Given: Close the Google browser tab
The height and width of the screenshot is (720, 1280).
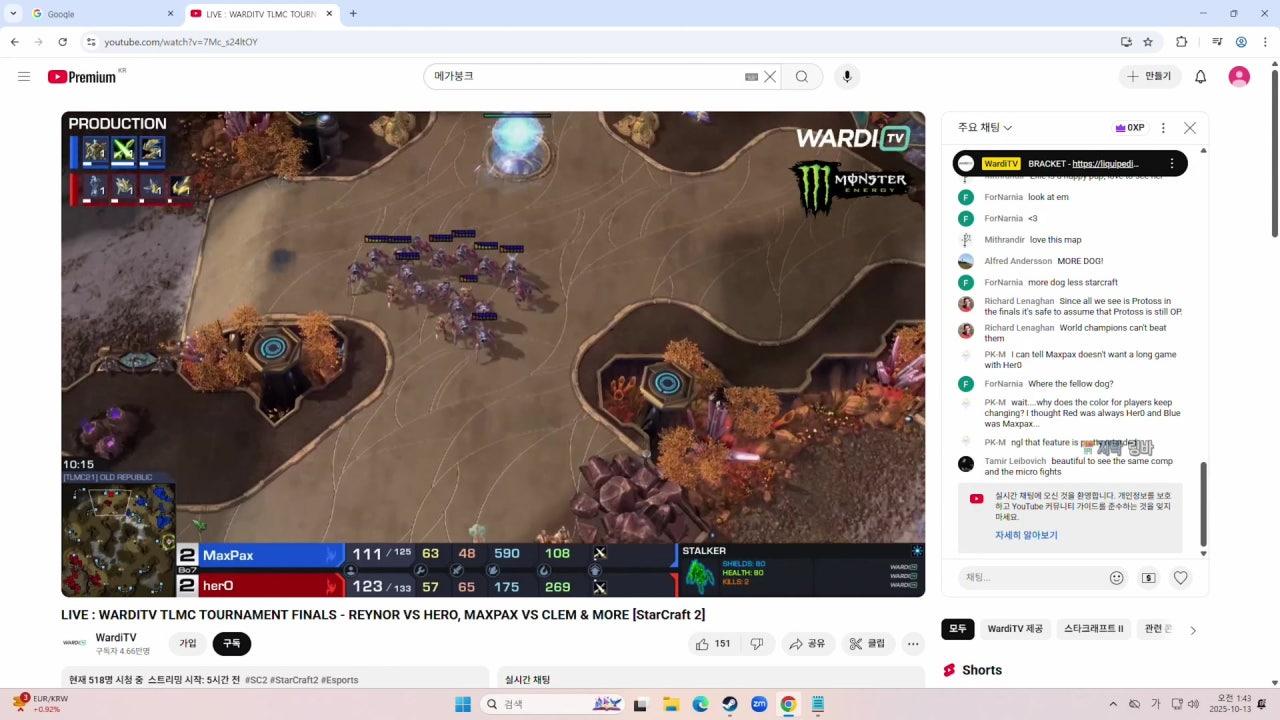Looking at the screenshot, I should tap(170, 14).
